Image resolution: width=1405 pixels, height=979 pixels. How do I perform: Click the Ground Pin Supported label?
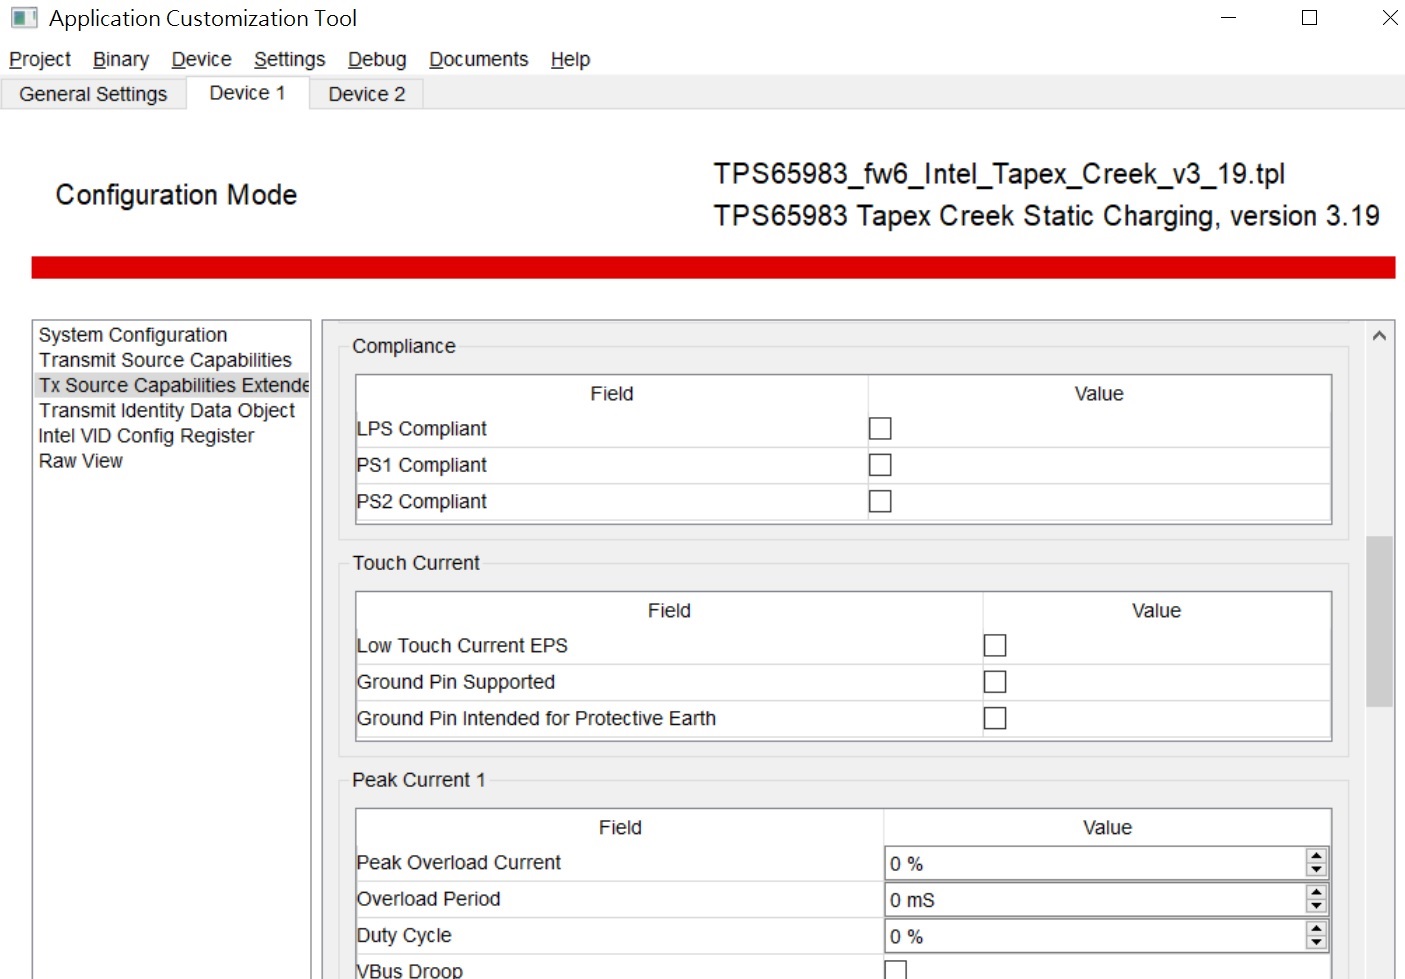456,682
